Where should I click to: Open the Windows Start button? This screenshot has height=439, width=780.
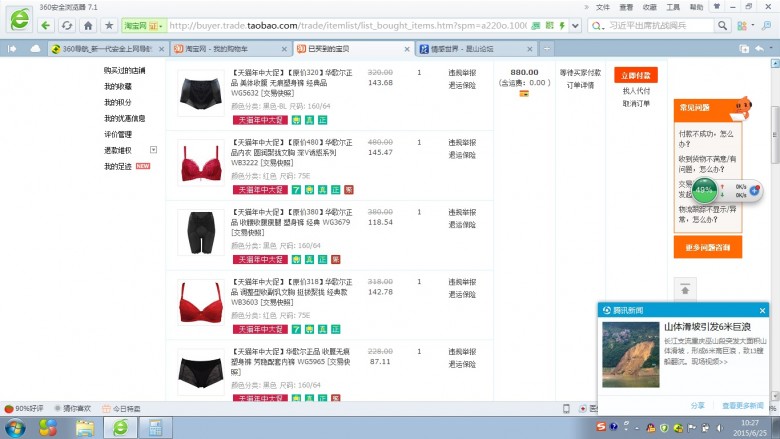15,428
